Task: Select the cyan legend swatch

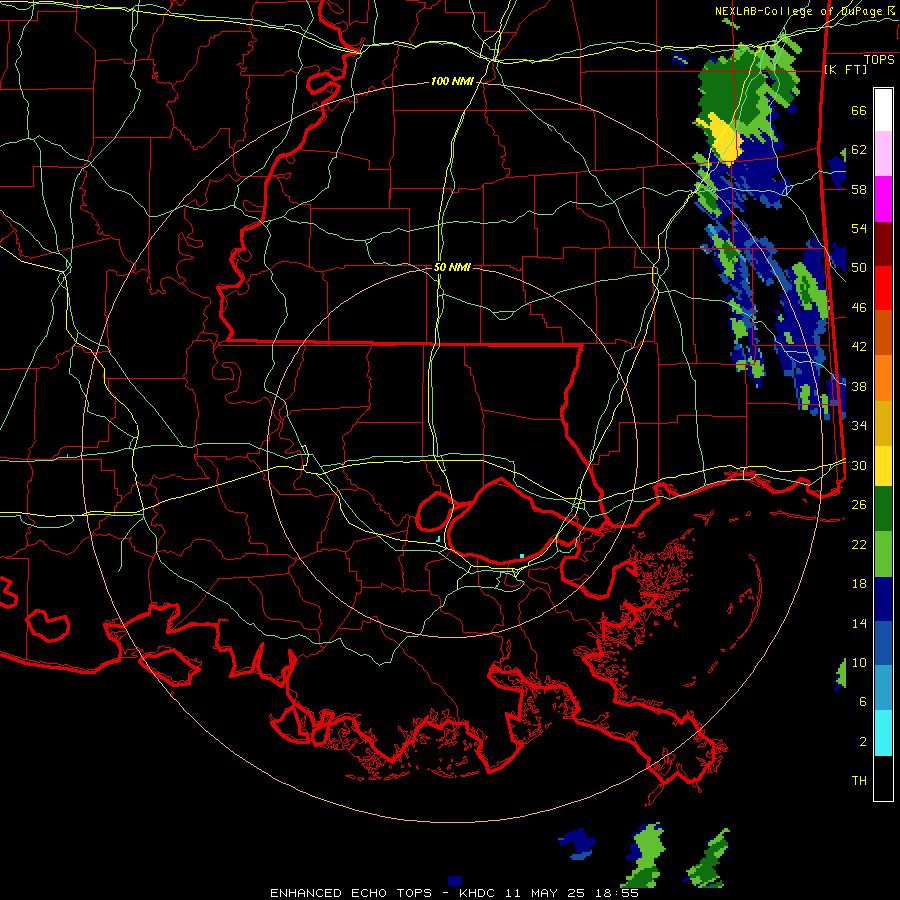Action: (883, 733)
